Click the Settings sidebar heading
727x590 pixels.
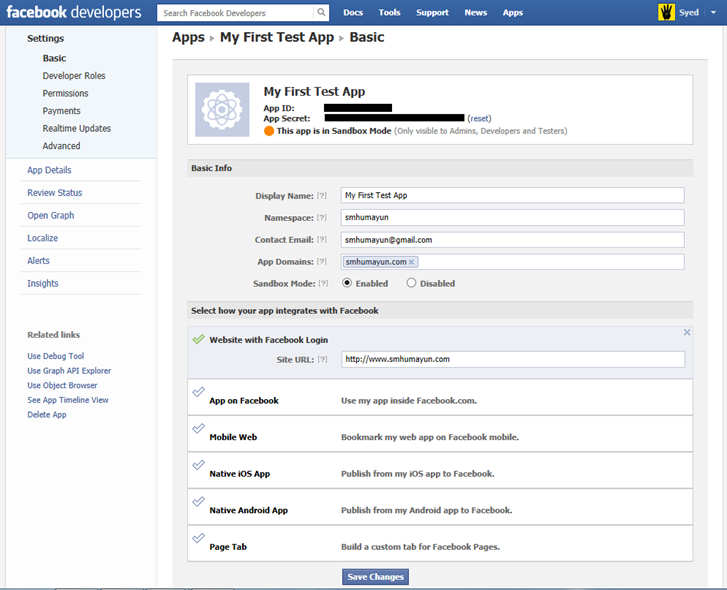click(x=45, y=38)
